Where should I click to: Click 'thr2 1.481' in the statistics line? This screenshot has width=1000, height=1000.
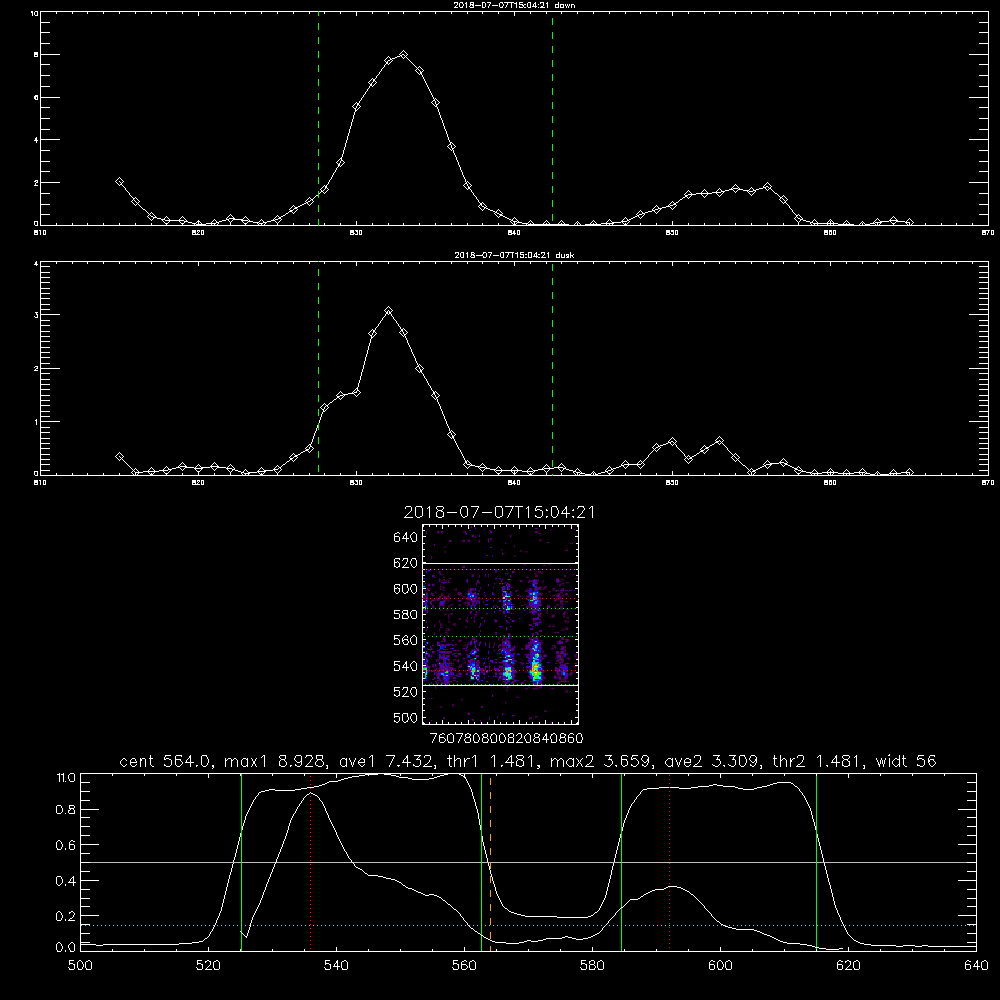click(817, 761)
